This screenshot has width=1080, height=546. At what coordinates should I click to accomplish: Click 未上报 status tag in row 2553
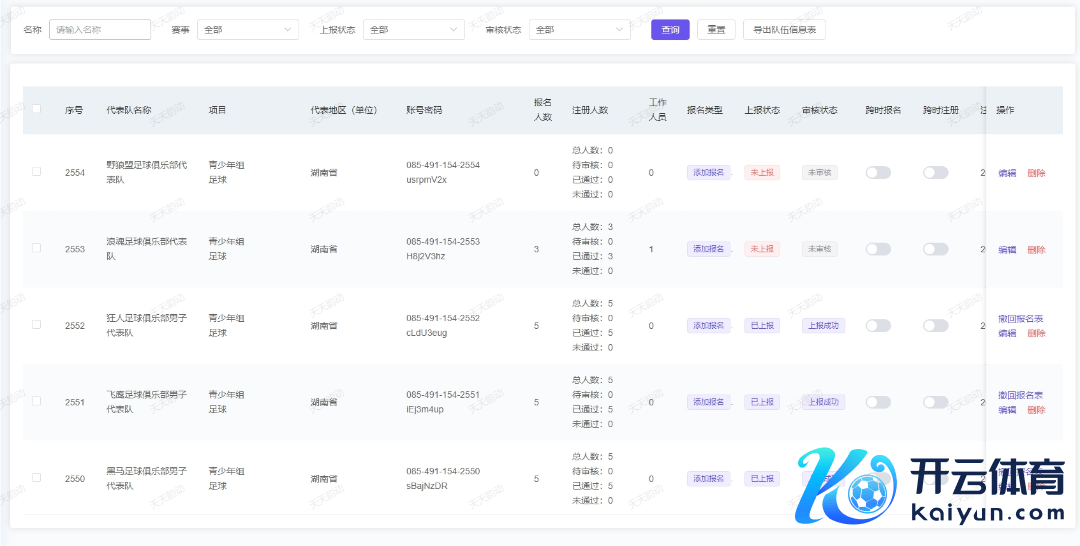762,249
